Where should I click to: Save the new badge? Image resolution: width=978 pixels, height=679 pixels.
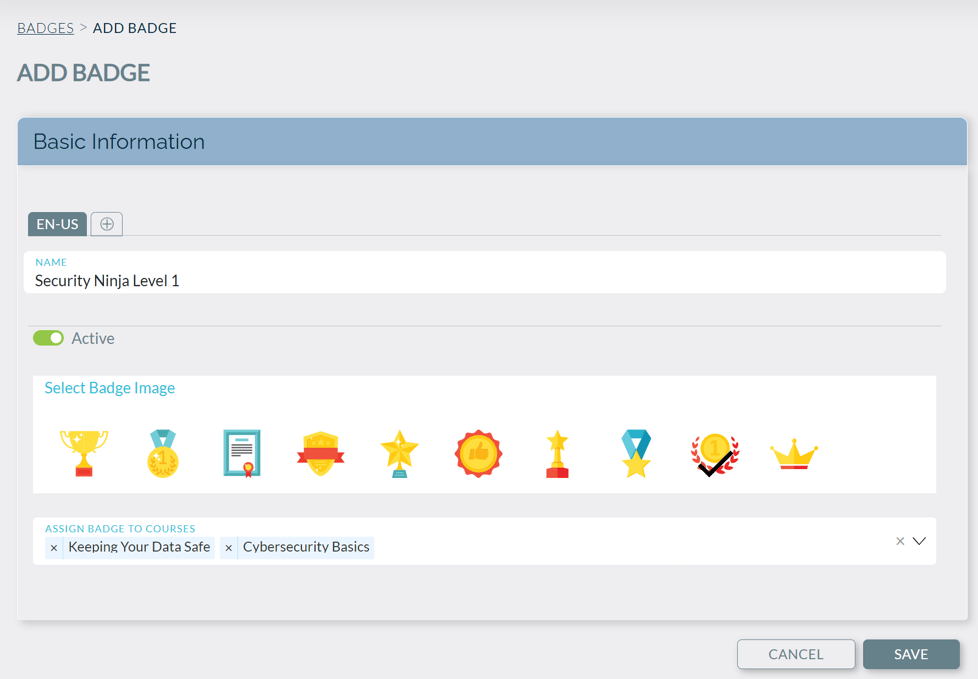tap(911, 654)
